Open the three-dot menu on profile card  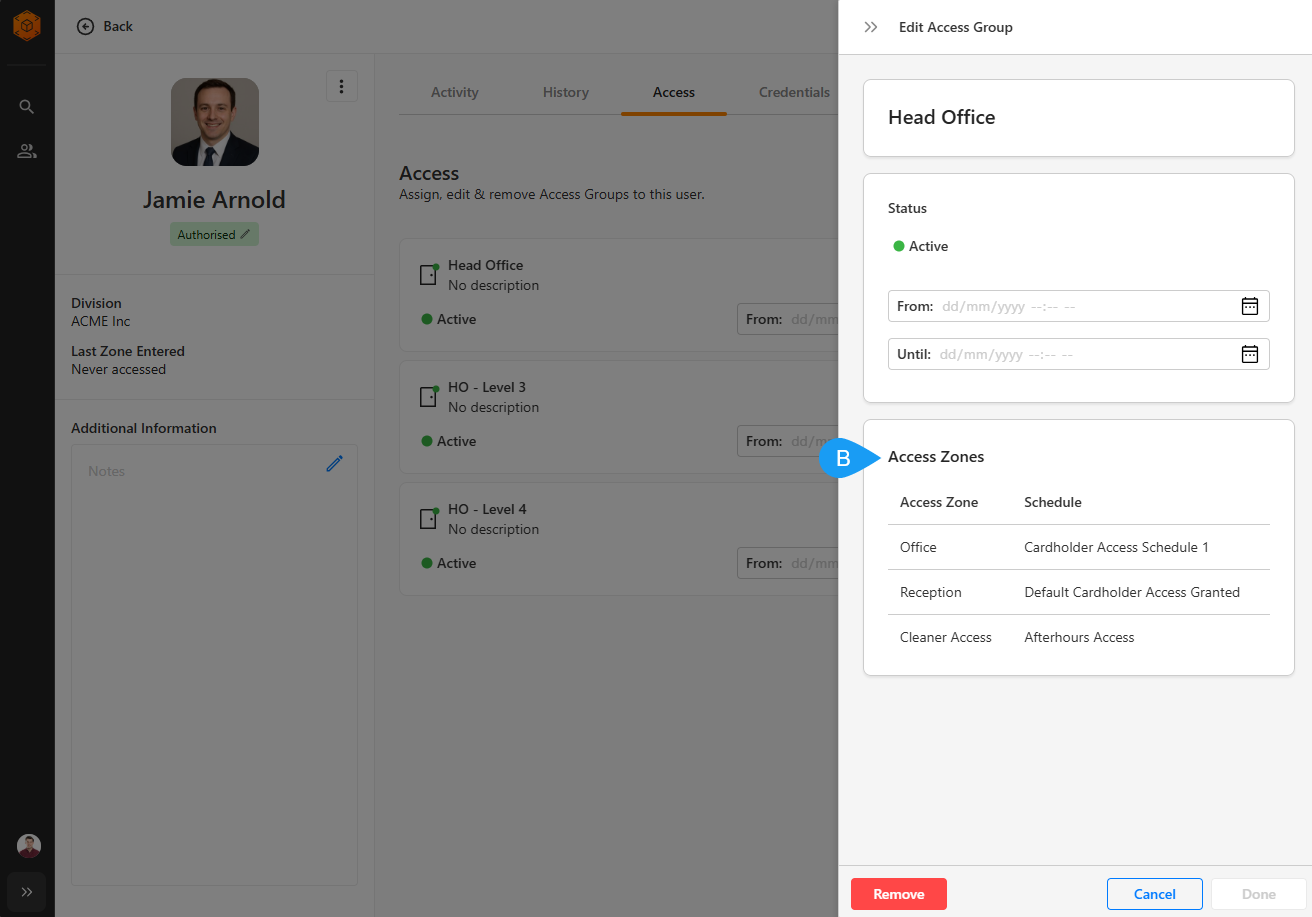[x=342, y=87]
